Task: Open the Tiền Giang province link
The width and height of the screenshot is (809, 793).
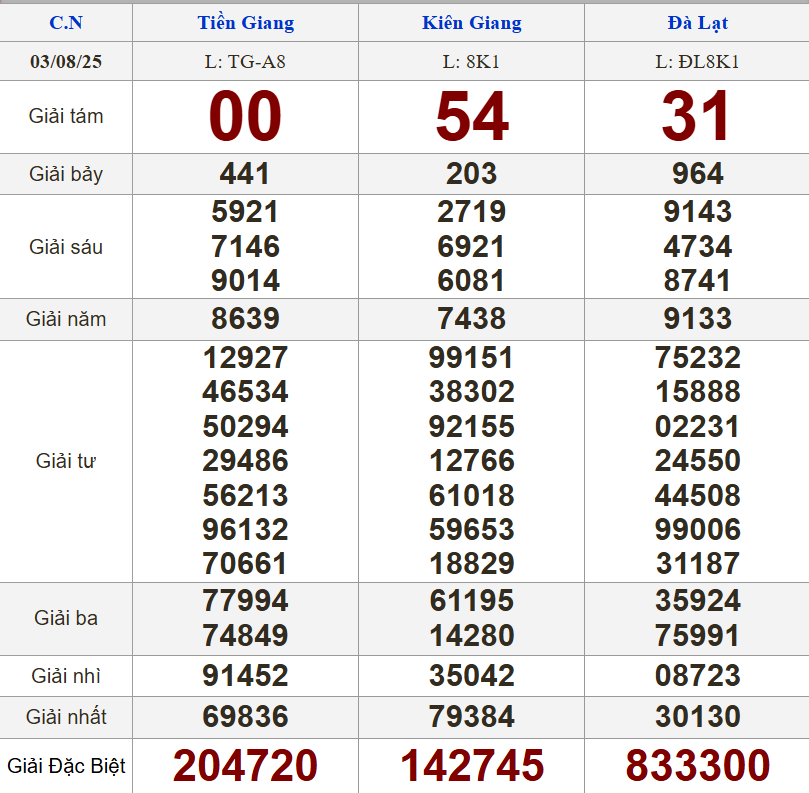Action: (x=245, y=23)
